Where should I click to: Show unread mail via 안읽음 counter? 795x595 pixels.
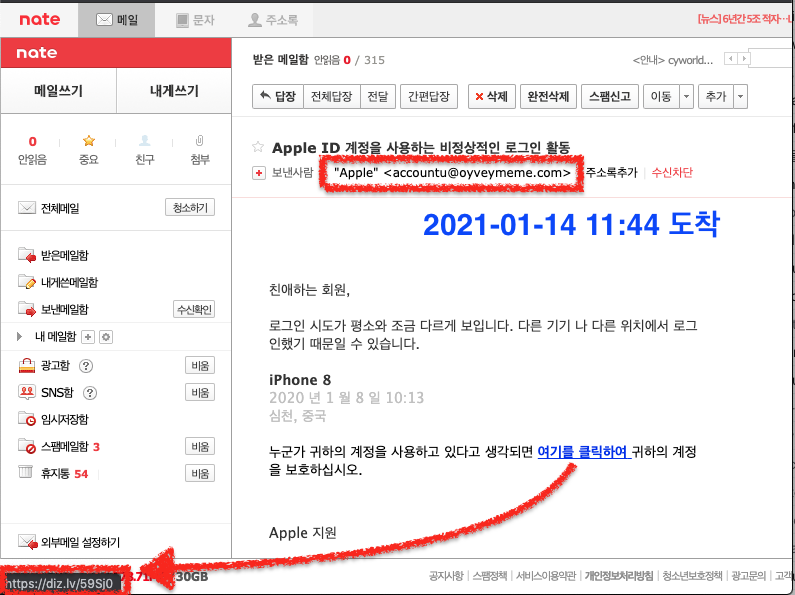(x=32, y=150)
